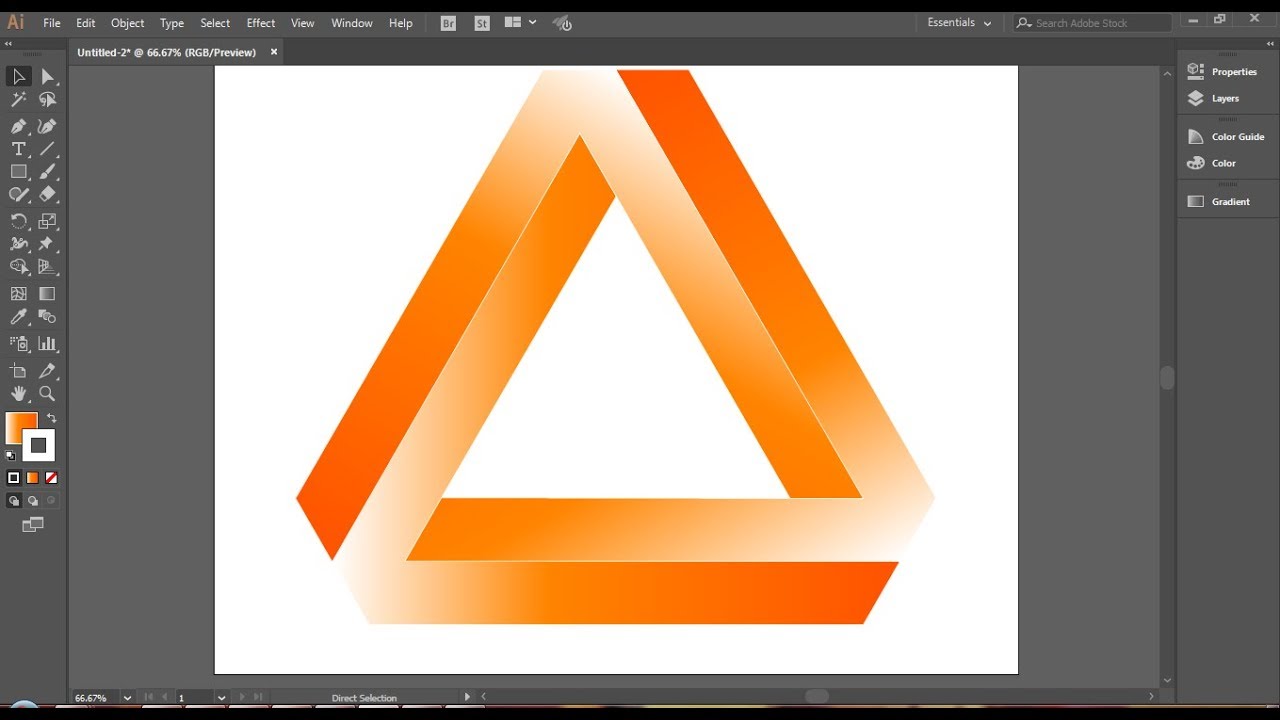Set paint to None

pos(51,478)
